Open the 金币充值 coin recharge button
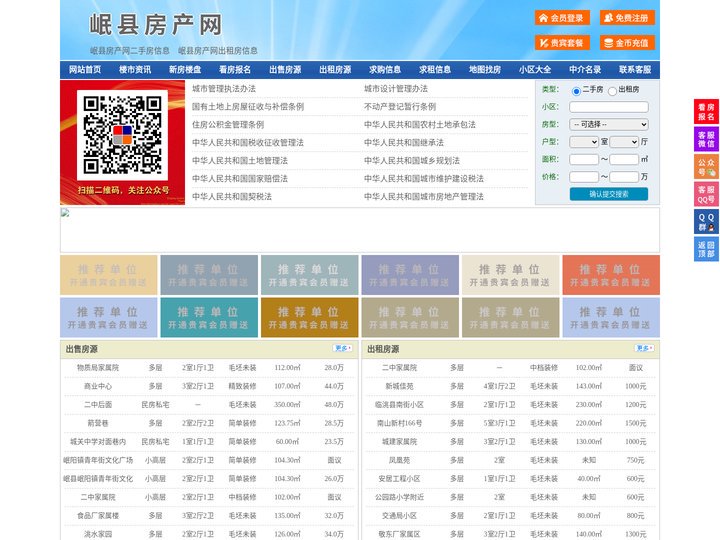 pos(627,43)
